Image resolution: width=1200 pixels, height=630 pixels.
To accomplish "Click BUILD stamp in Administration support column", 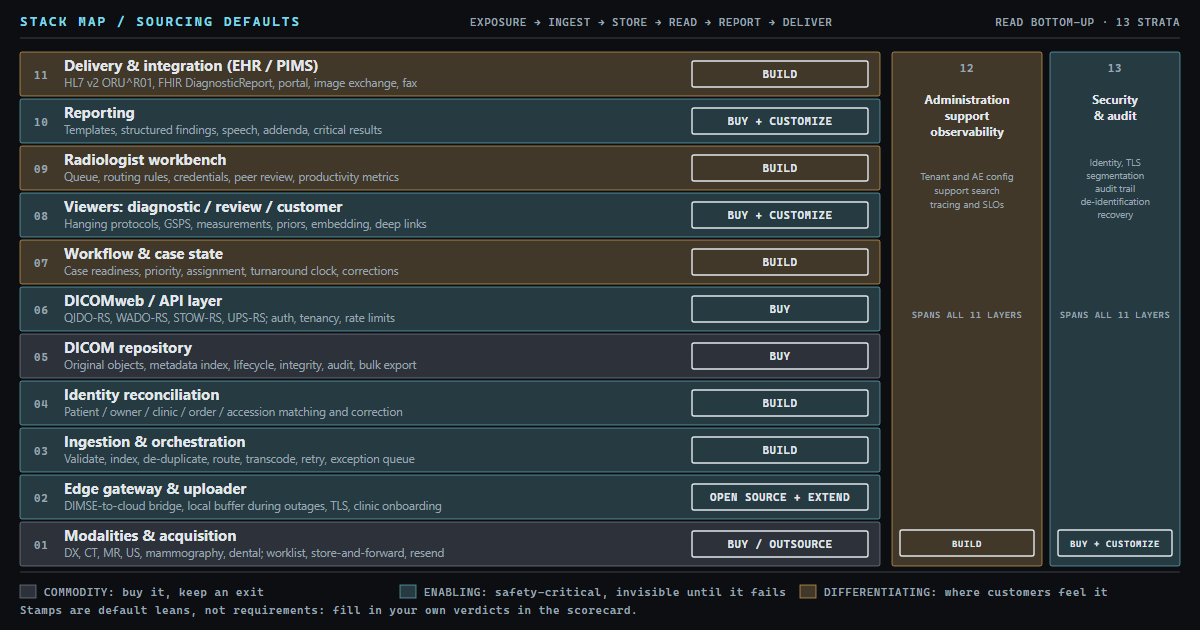I will point(967,543).
